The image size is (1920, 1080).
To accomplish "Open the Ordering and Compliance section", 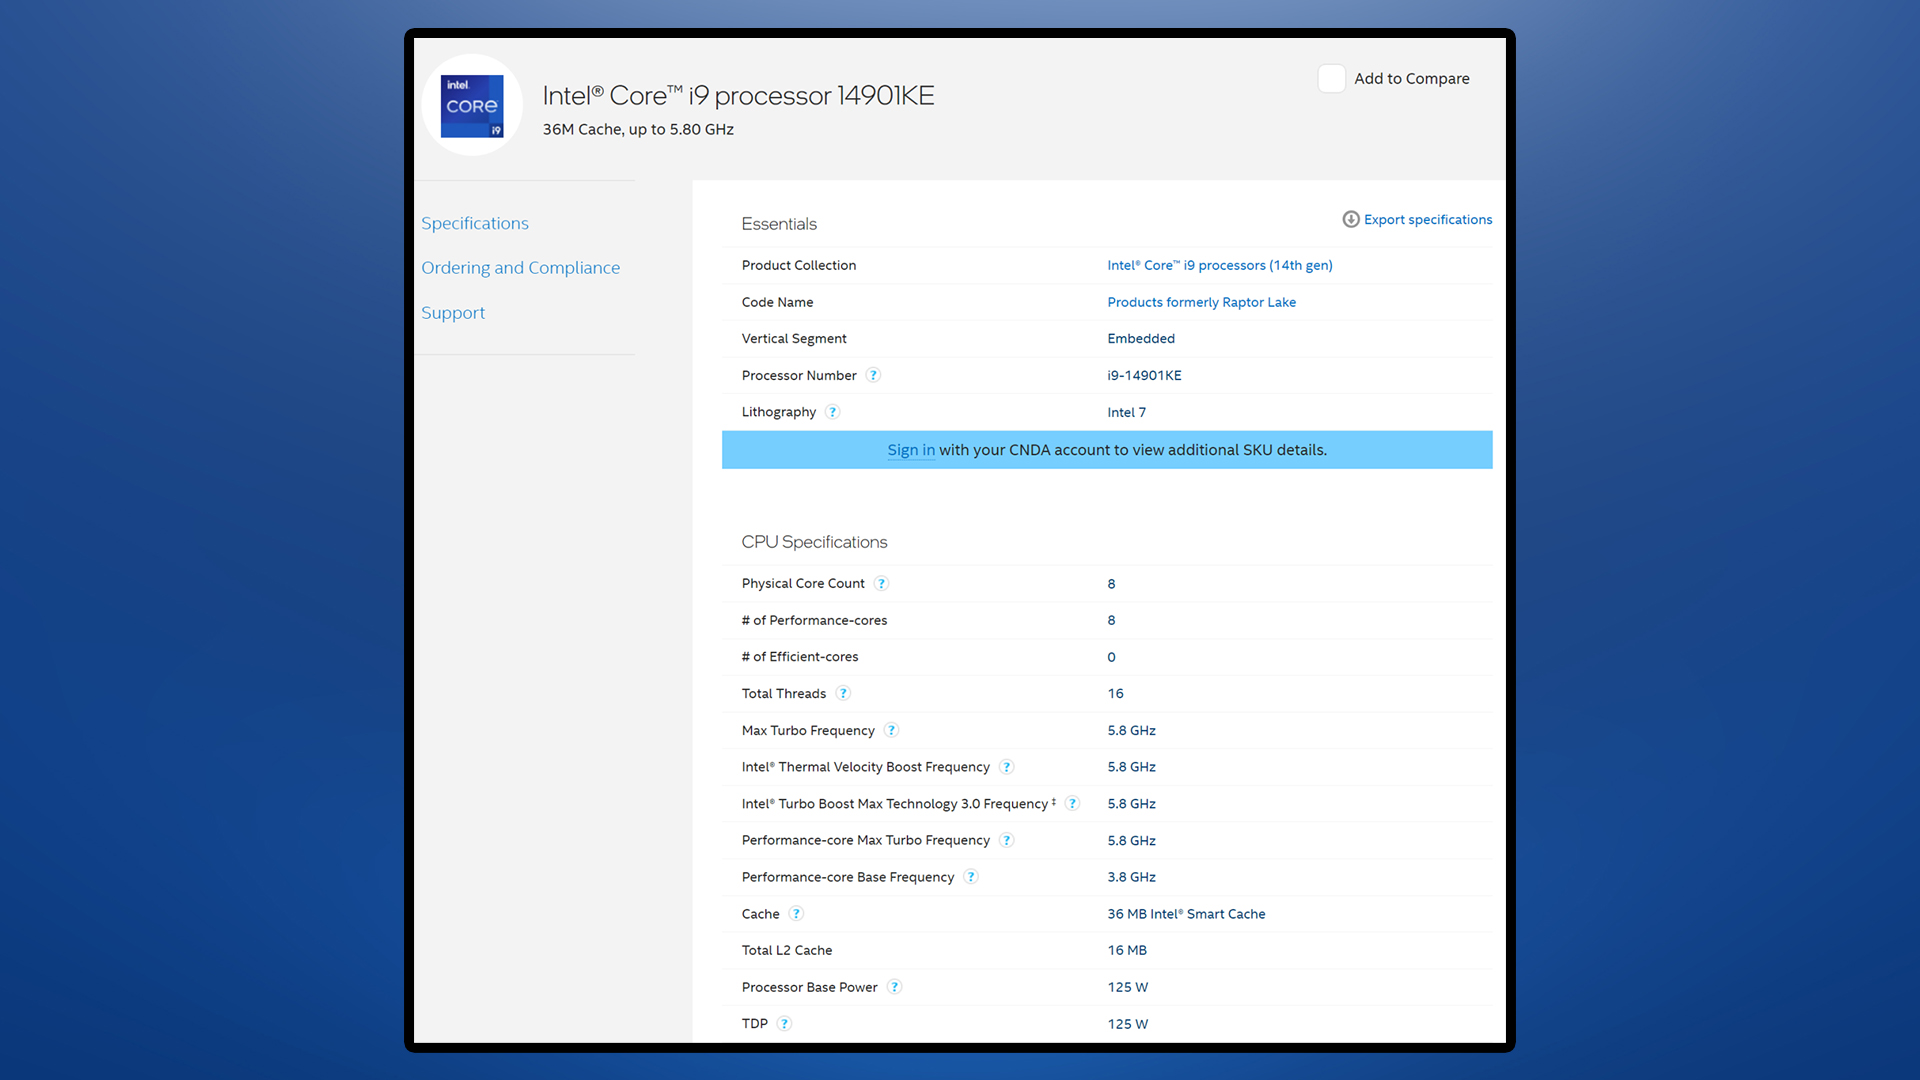I will point(520,266).
